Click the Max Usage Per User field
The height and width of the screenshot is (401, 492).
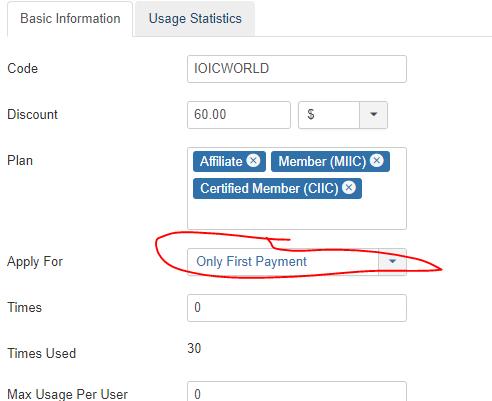(297, 392)
